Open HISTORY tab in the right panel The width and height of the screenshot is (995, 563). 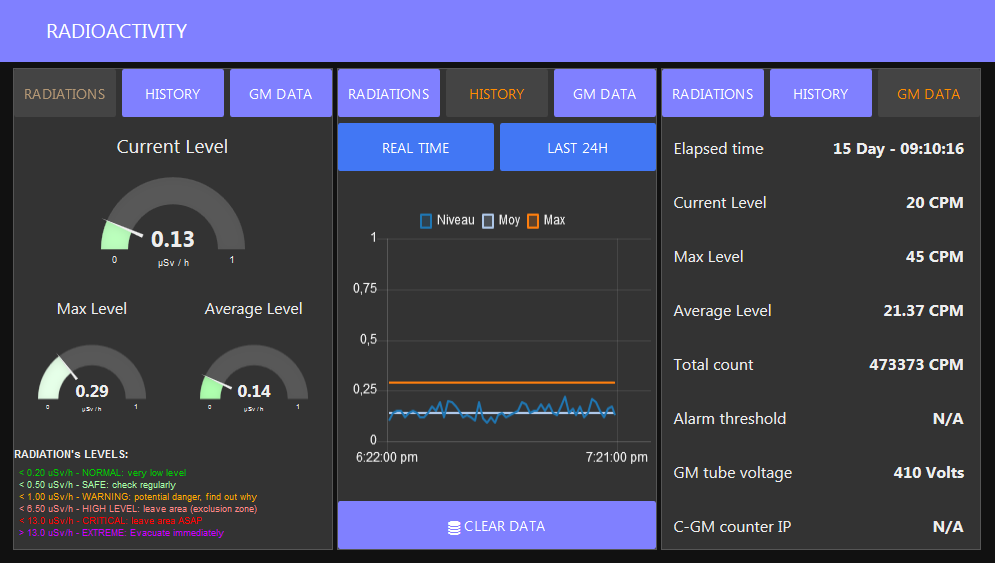(820, 93)
